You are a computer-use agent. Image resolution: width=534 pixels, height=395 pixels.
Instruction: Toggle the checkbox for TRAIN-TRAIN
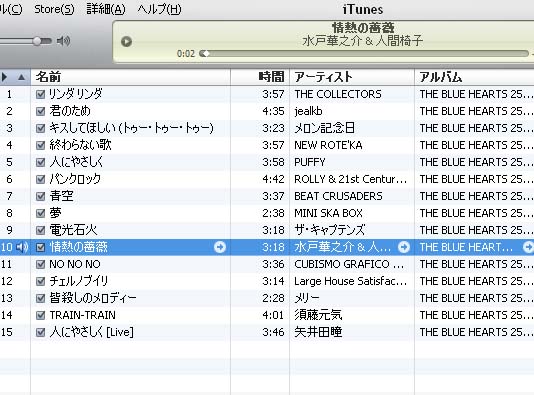click(x=41, y=316)
